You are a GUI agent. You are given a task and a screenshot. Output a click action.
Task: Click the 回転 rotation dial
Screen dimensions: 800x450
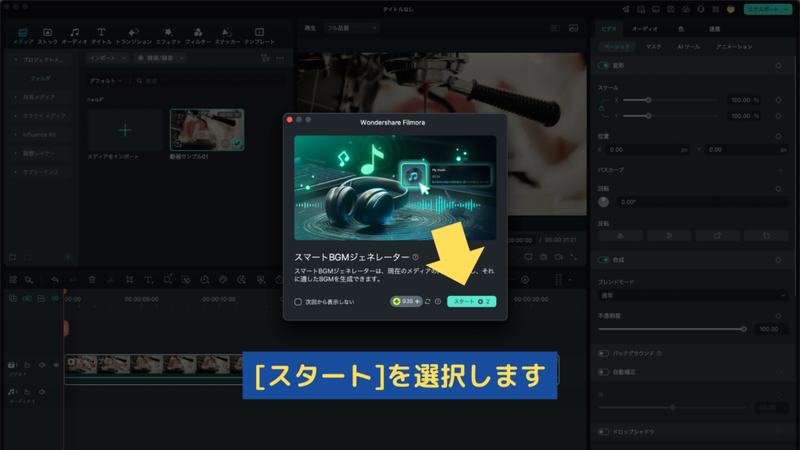coord(604,202)
